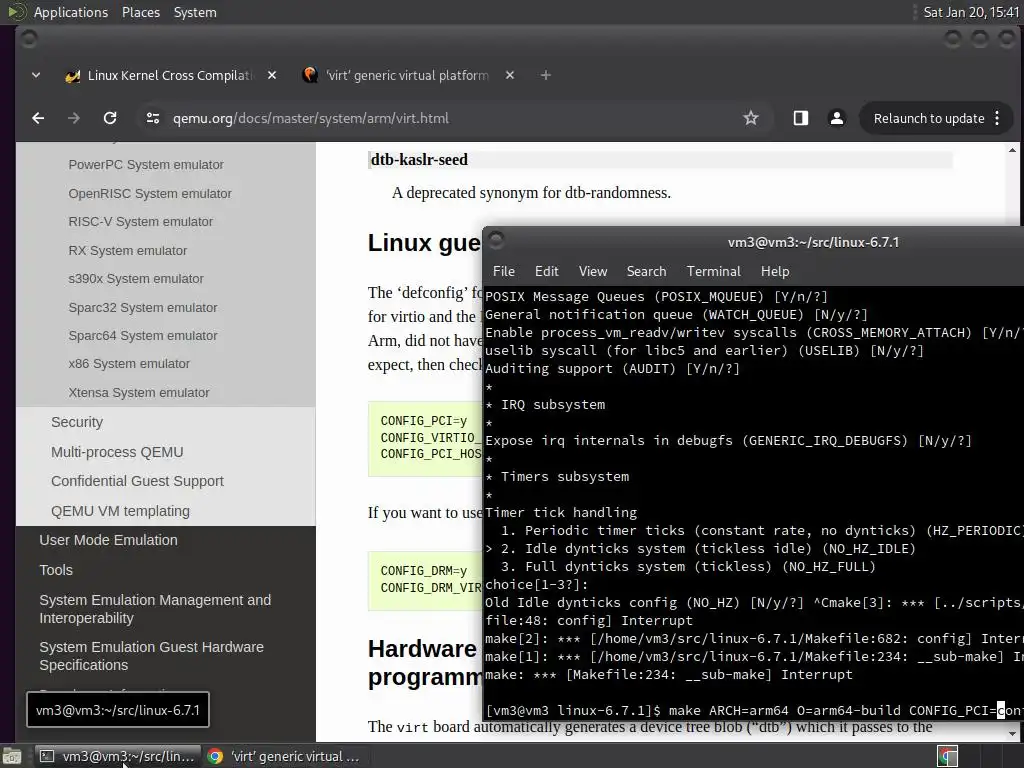Open terminal View menu
Image resolution: width=1024 pixels, height=768 pixels.
tap(592, 271)
